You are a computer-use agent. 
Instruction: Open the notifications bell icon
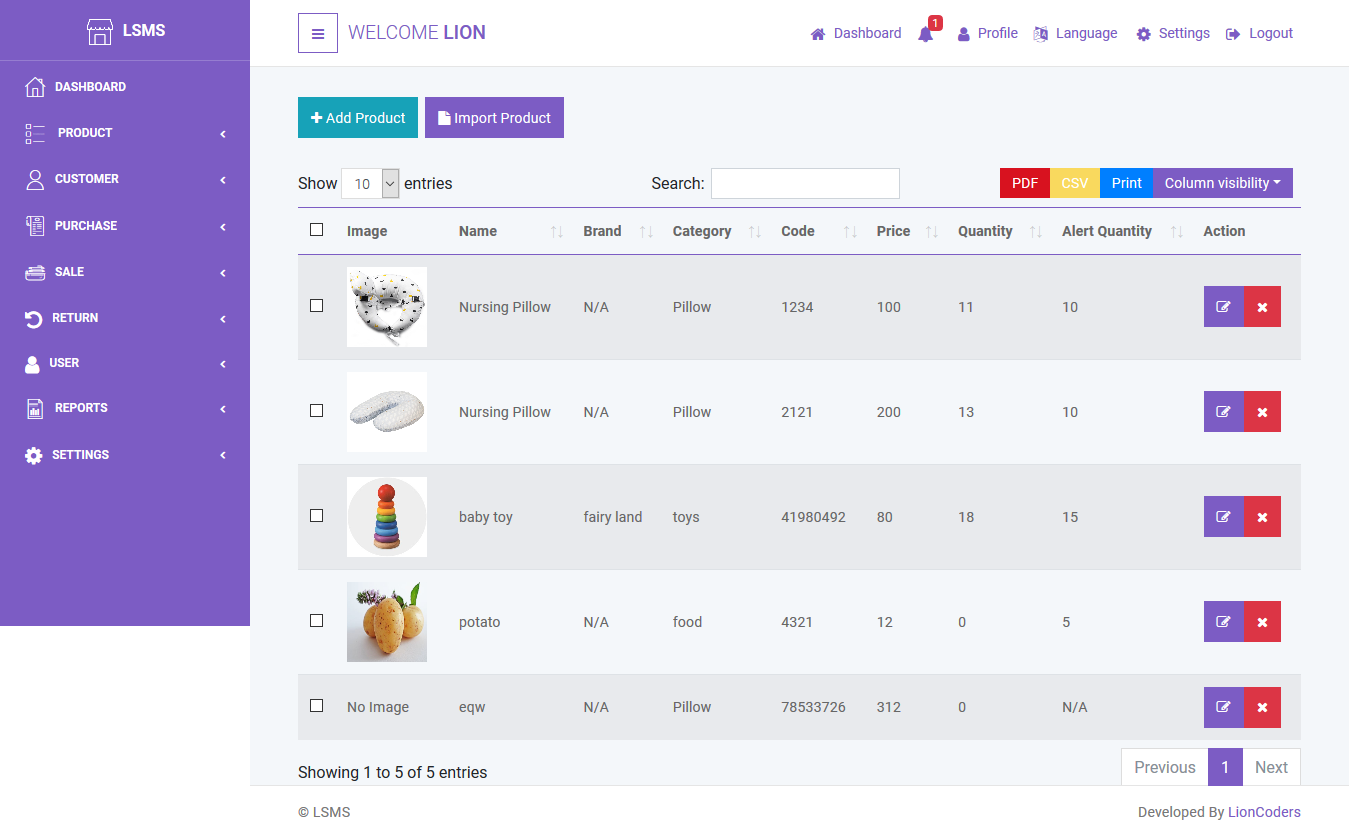[926, 34]
